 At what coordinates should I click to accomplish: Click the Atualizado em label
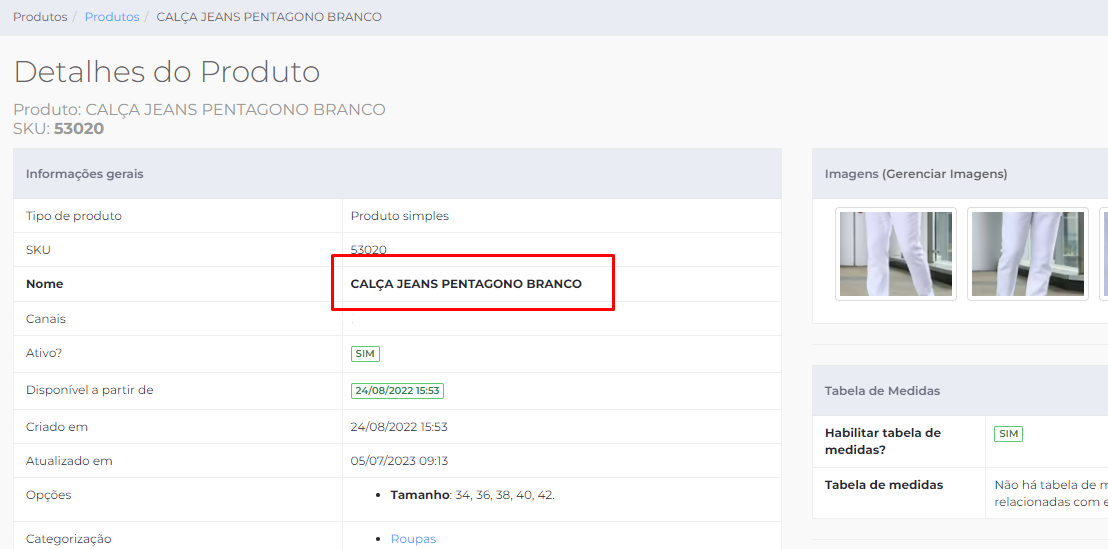69,461
